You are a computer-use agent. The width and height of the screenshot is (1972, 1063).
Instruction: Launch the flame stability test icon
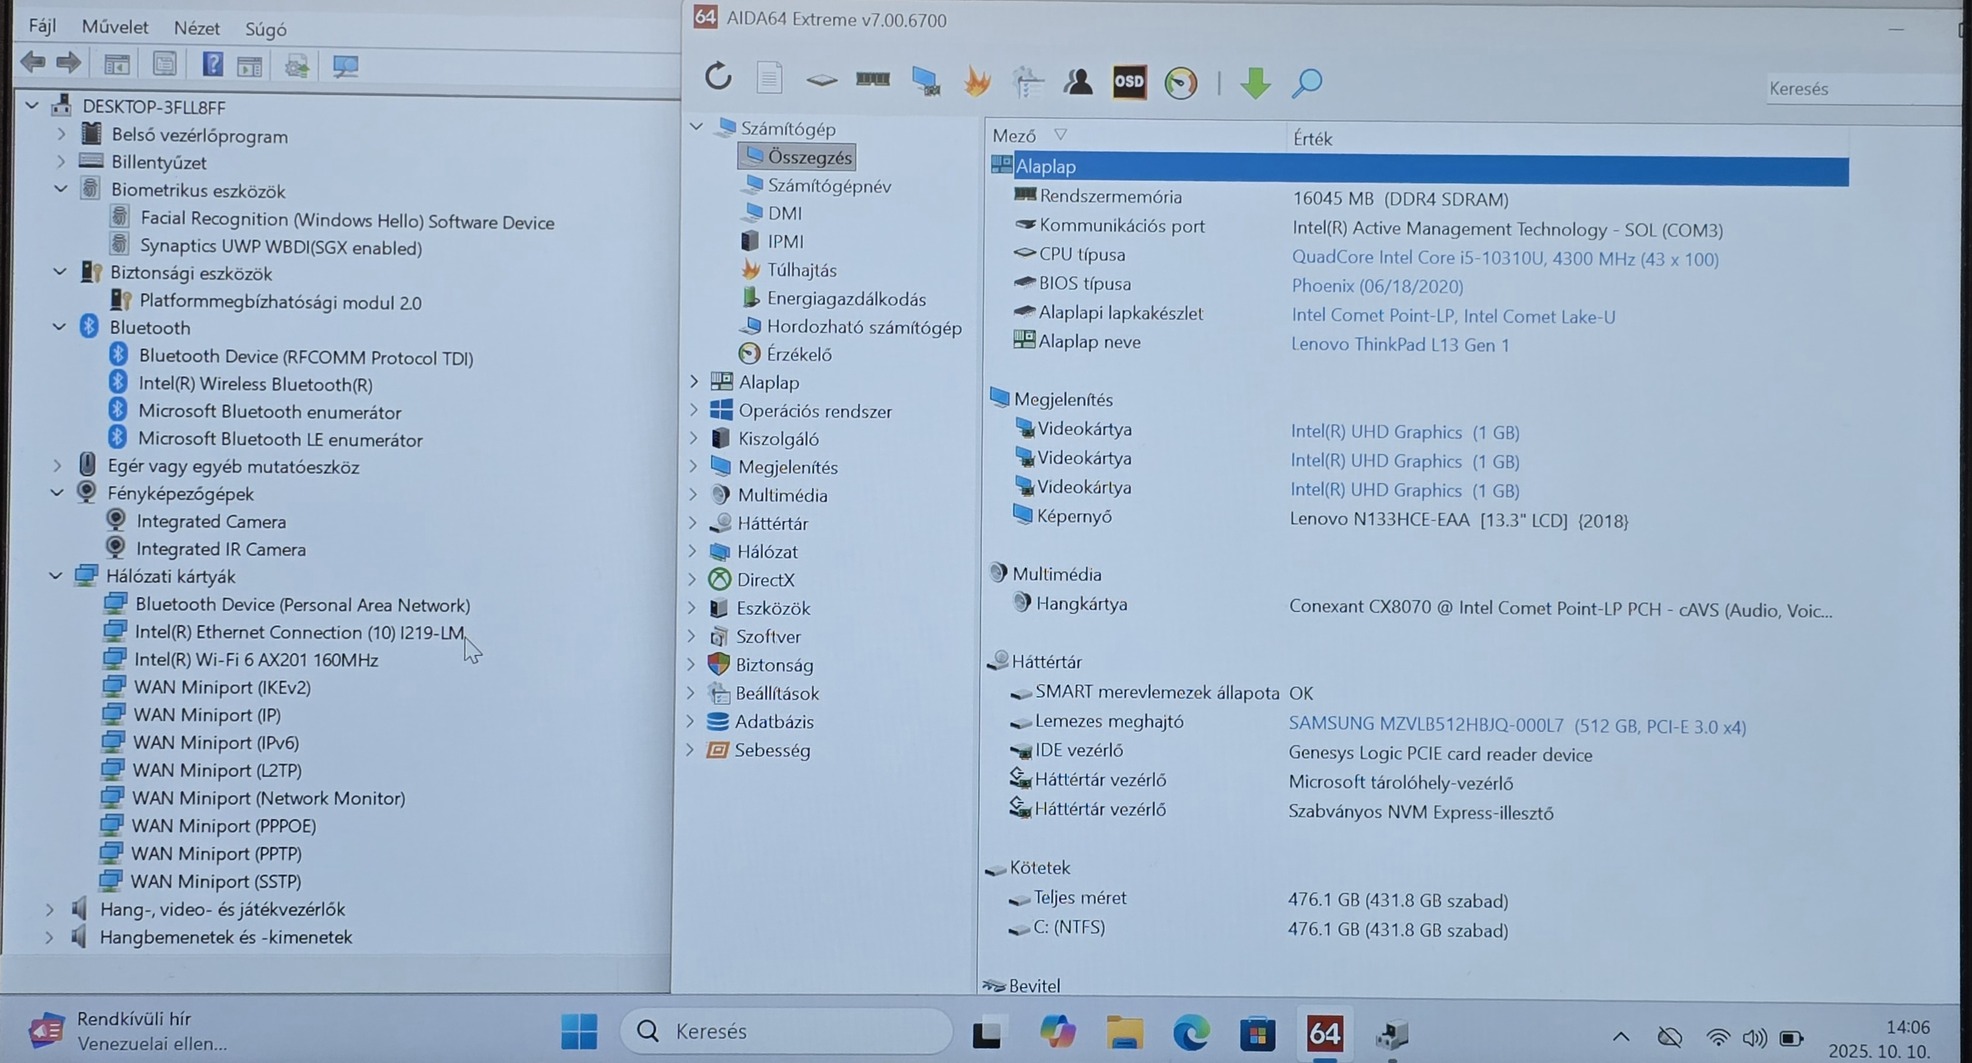(x=977, y=81)
